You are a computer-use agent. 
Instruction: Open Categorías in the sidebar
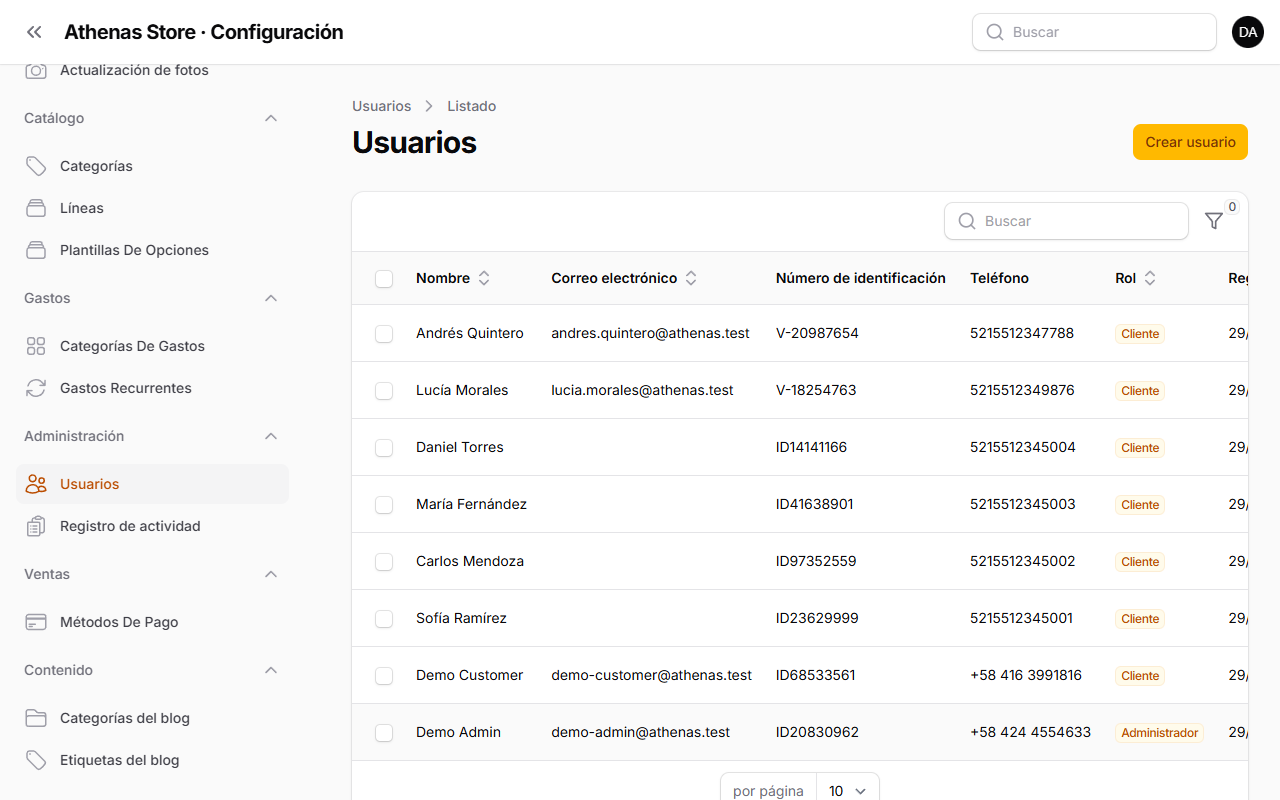(x=152, y=166)
